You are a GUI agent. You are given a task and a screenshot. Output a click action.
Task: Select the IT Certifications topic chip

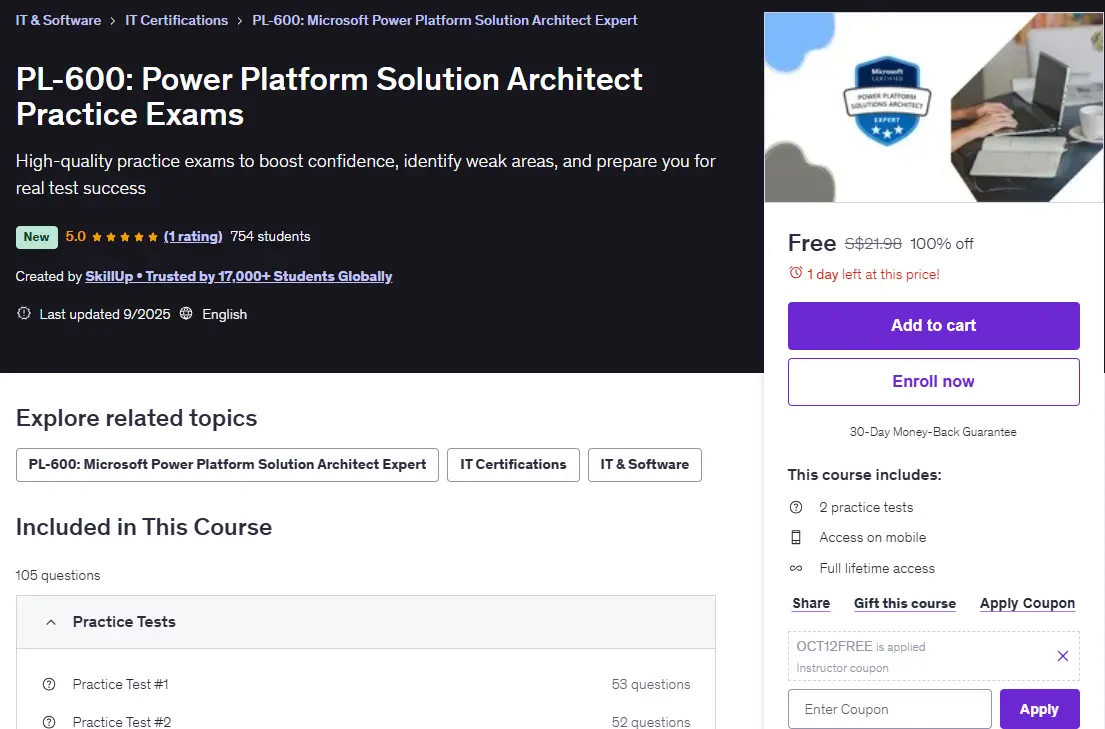pyautogui.click(x=513, y=465)
